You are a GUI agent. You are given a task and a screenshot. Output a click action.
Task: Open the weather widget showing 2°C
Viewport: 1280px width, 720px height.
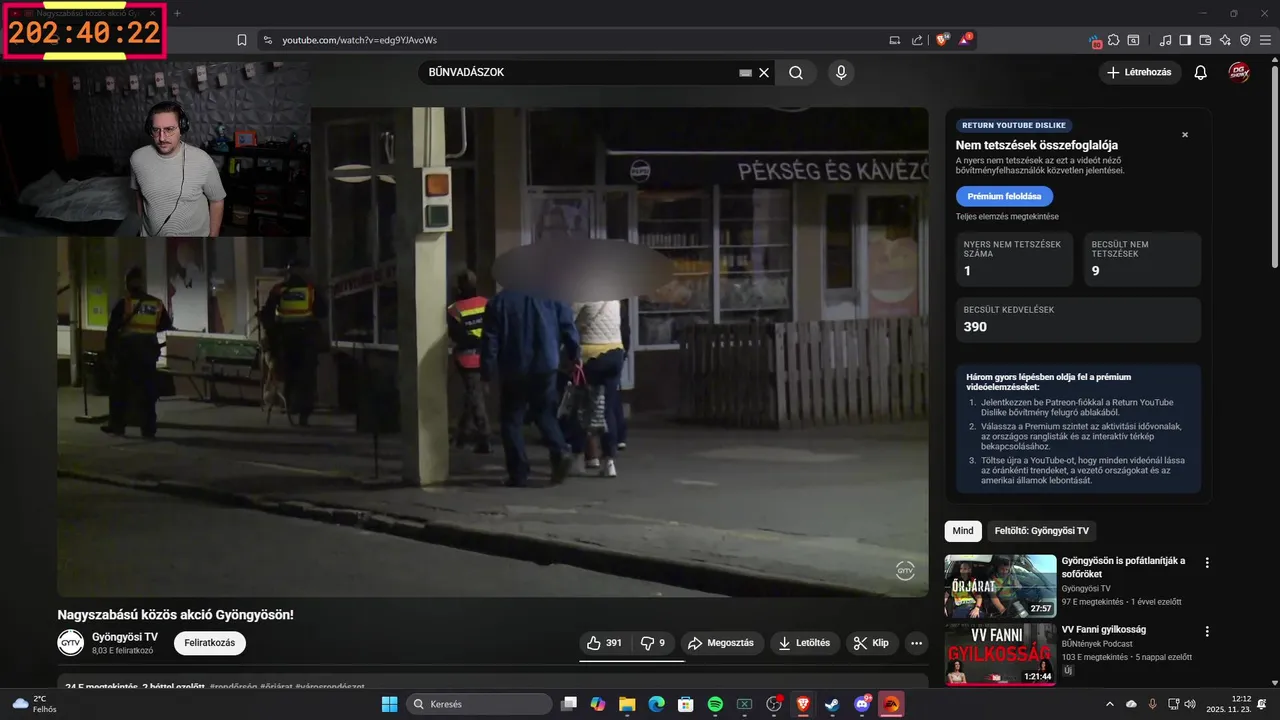tap(33, 704)
